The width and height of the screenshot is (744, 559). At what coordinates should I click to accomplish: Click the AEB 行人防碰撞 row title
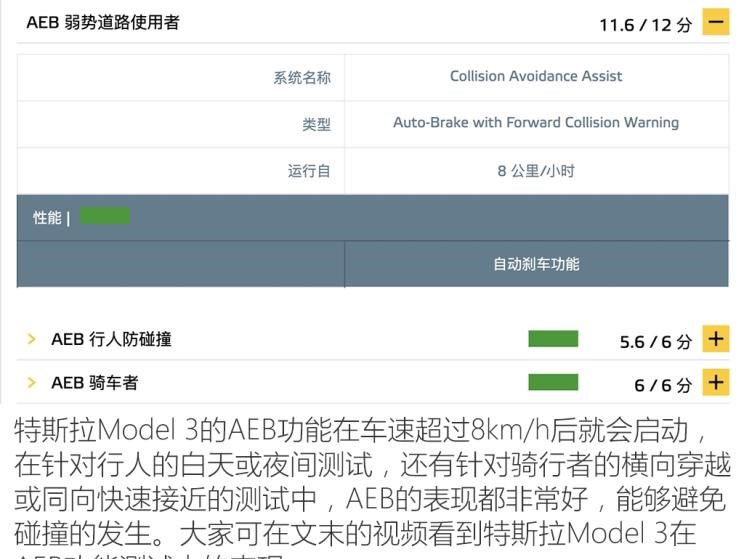coord(112,339)
